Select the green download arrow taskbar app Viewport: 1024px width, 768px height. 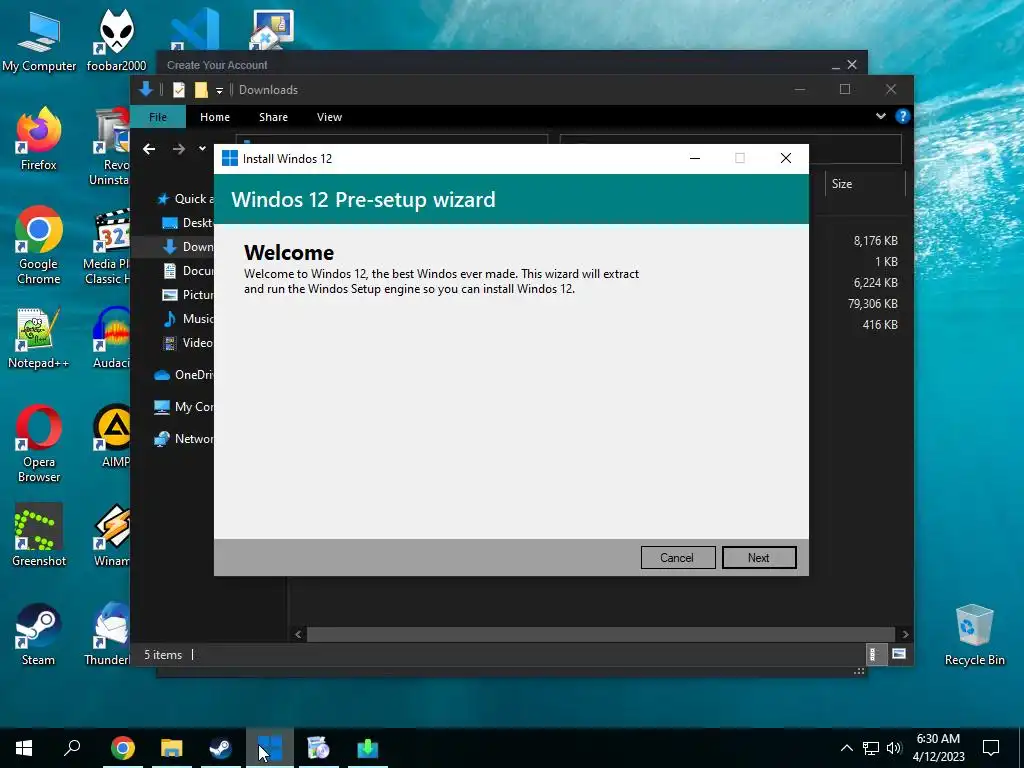coord(368,748)
